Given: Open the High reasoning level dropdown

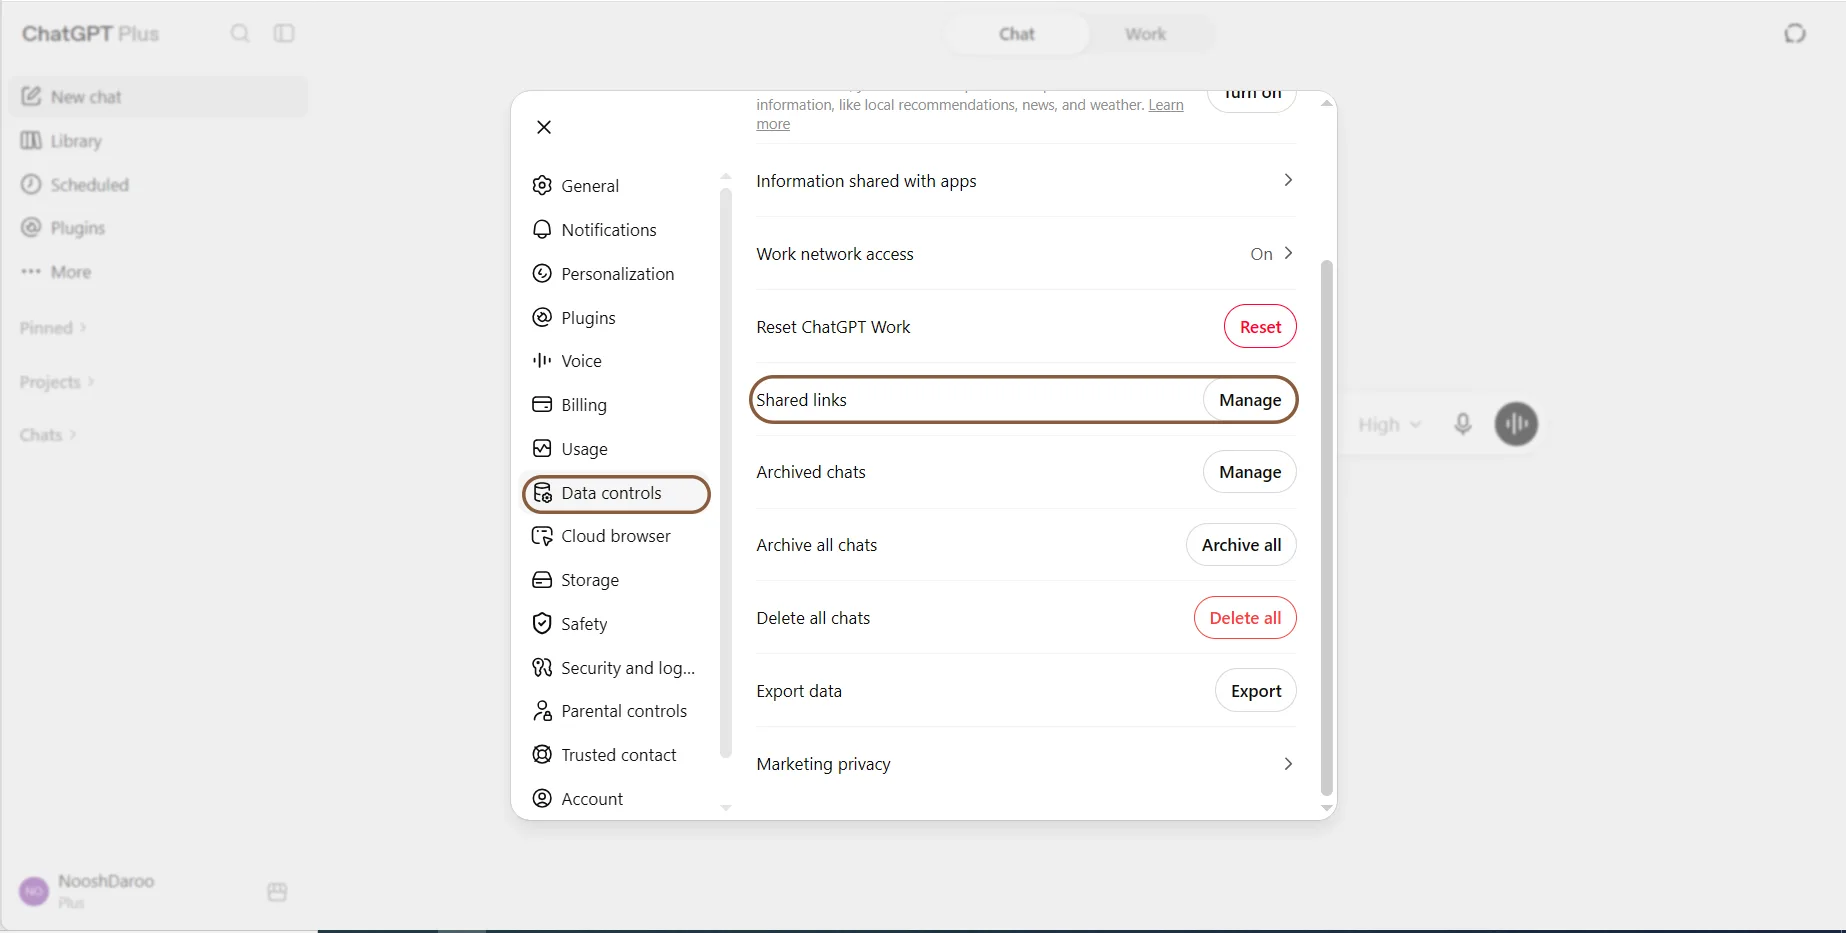Looking at the screenshot, I should (1389, 424).
